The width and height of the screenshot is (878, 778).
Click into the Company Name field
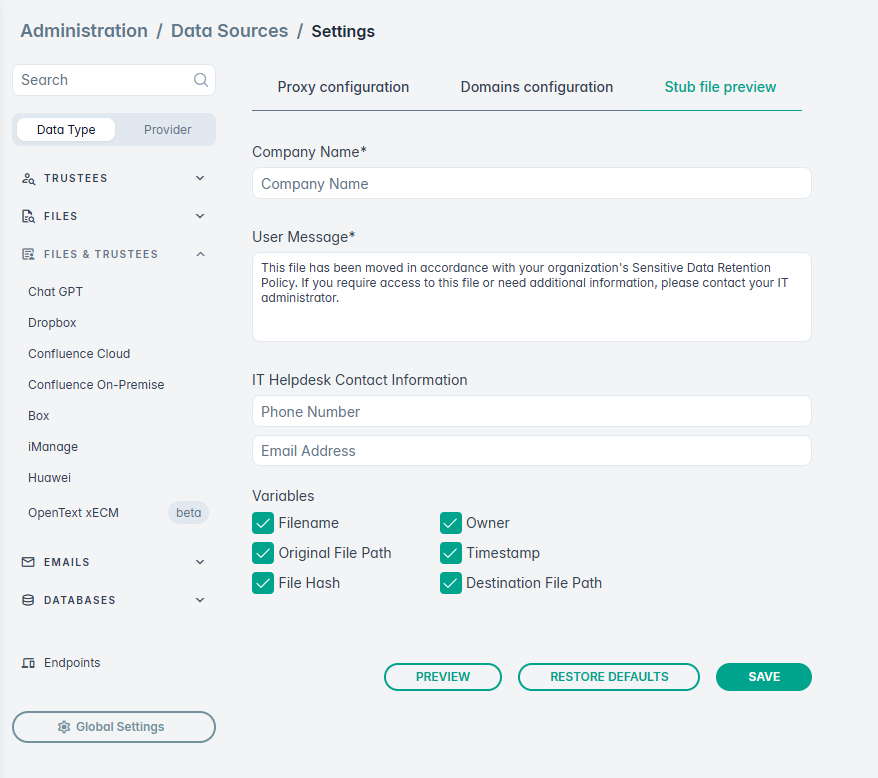[531, 184]
